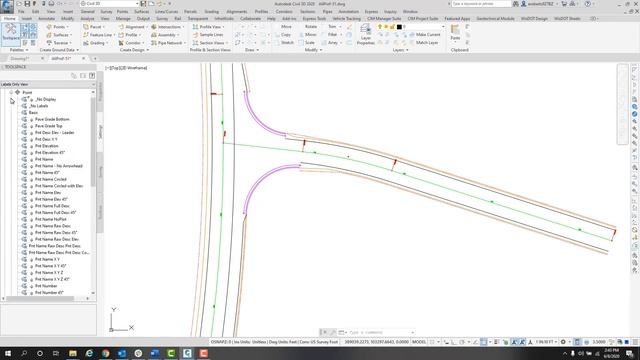Open the Alignments menu
The height and width of the screenshot is (360, 640).
click(237, 11)
